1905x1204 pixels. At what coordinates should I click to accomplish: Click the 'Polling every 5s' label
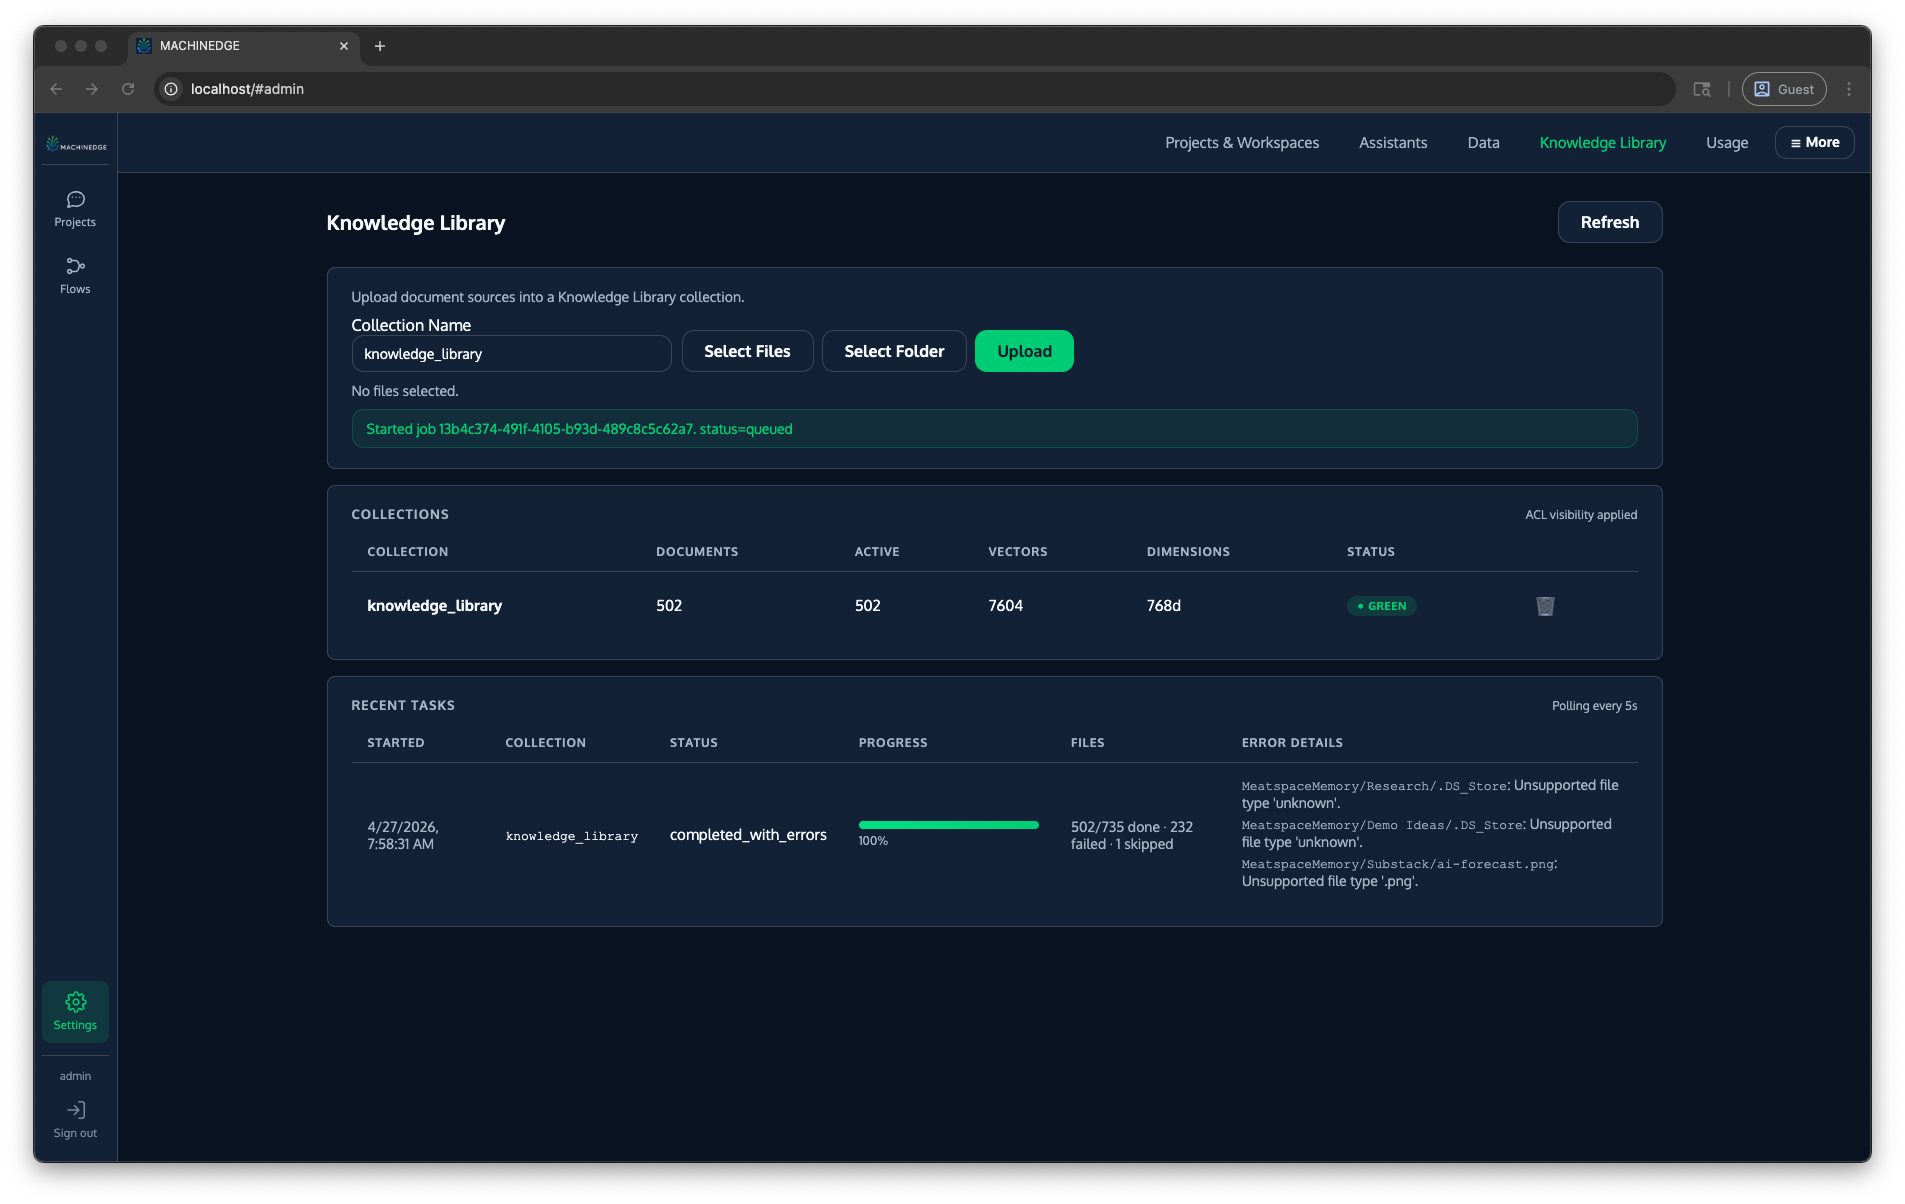(1594, 706)
